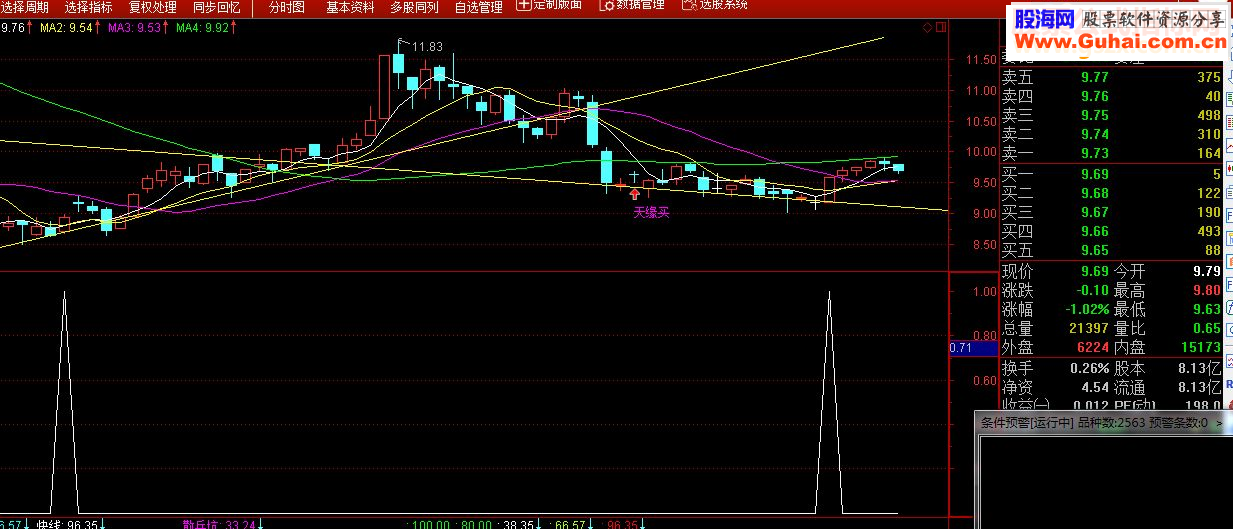The width and height of the screenshot is (1233, 529).
Task: Select 多股同列 view
Action: click(x=414, y=6)
